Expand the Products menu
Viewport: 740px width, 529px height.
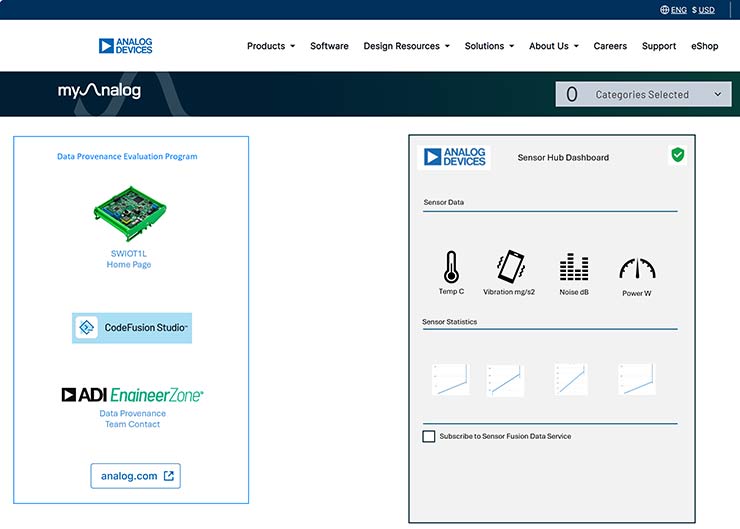point(271,46)
